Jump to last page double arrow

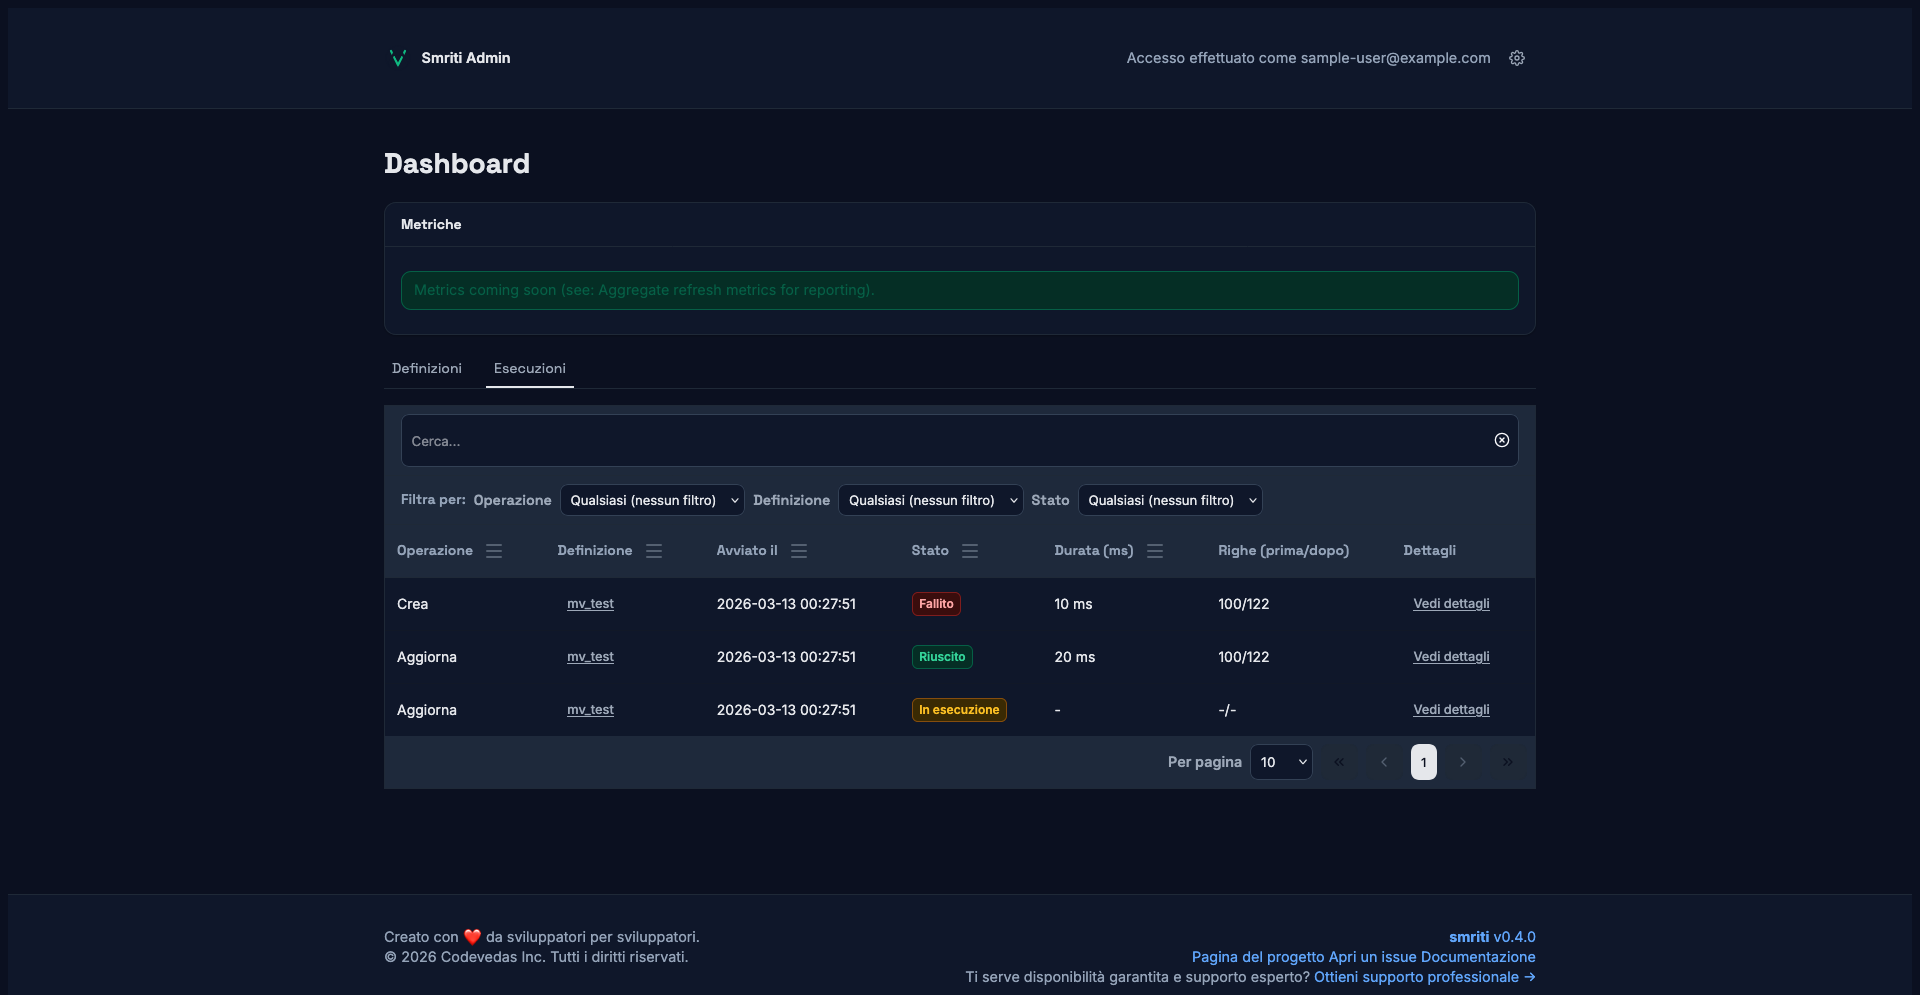1507,762
